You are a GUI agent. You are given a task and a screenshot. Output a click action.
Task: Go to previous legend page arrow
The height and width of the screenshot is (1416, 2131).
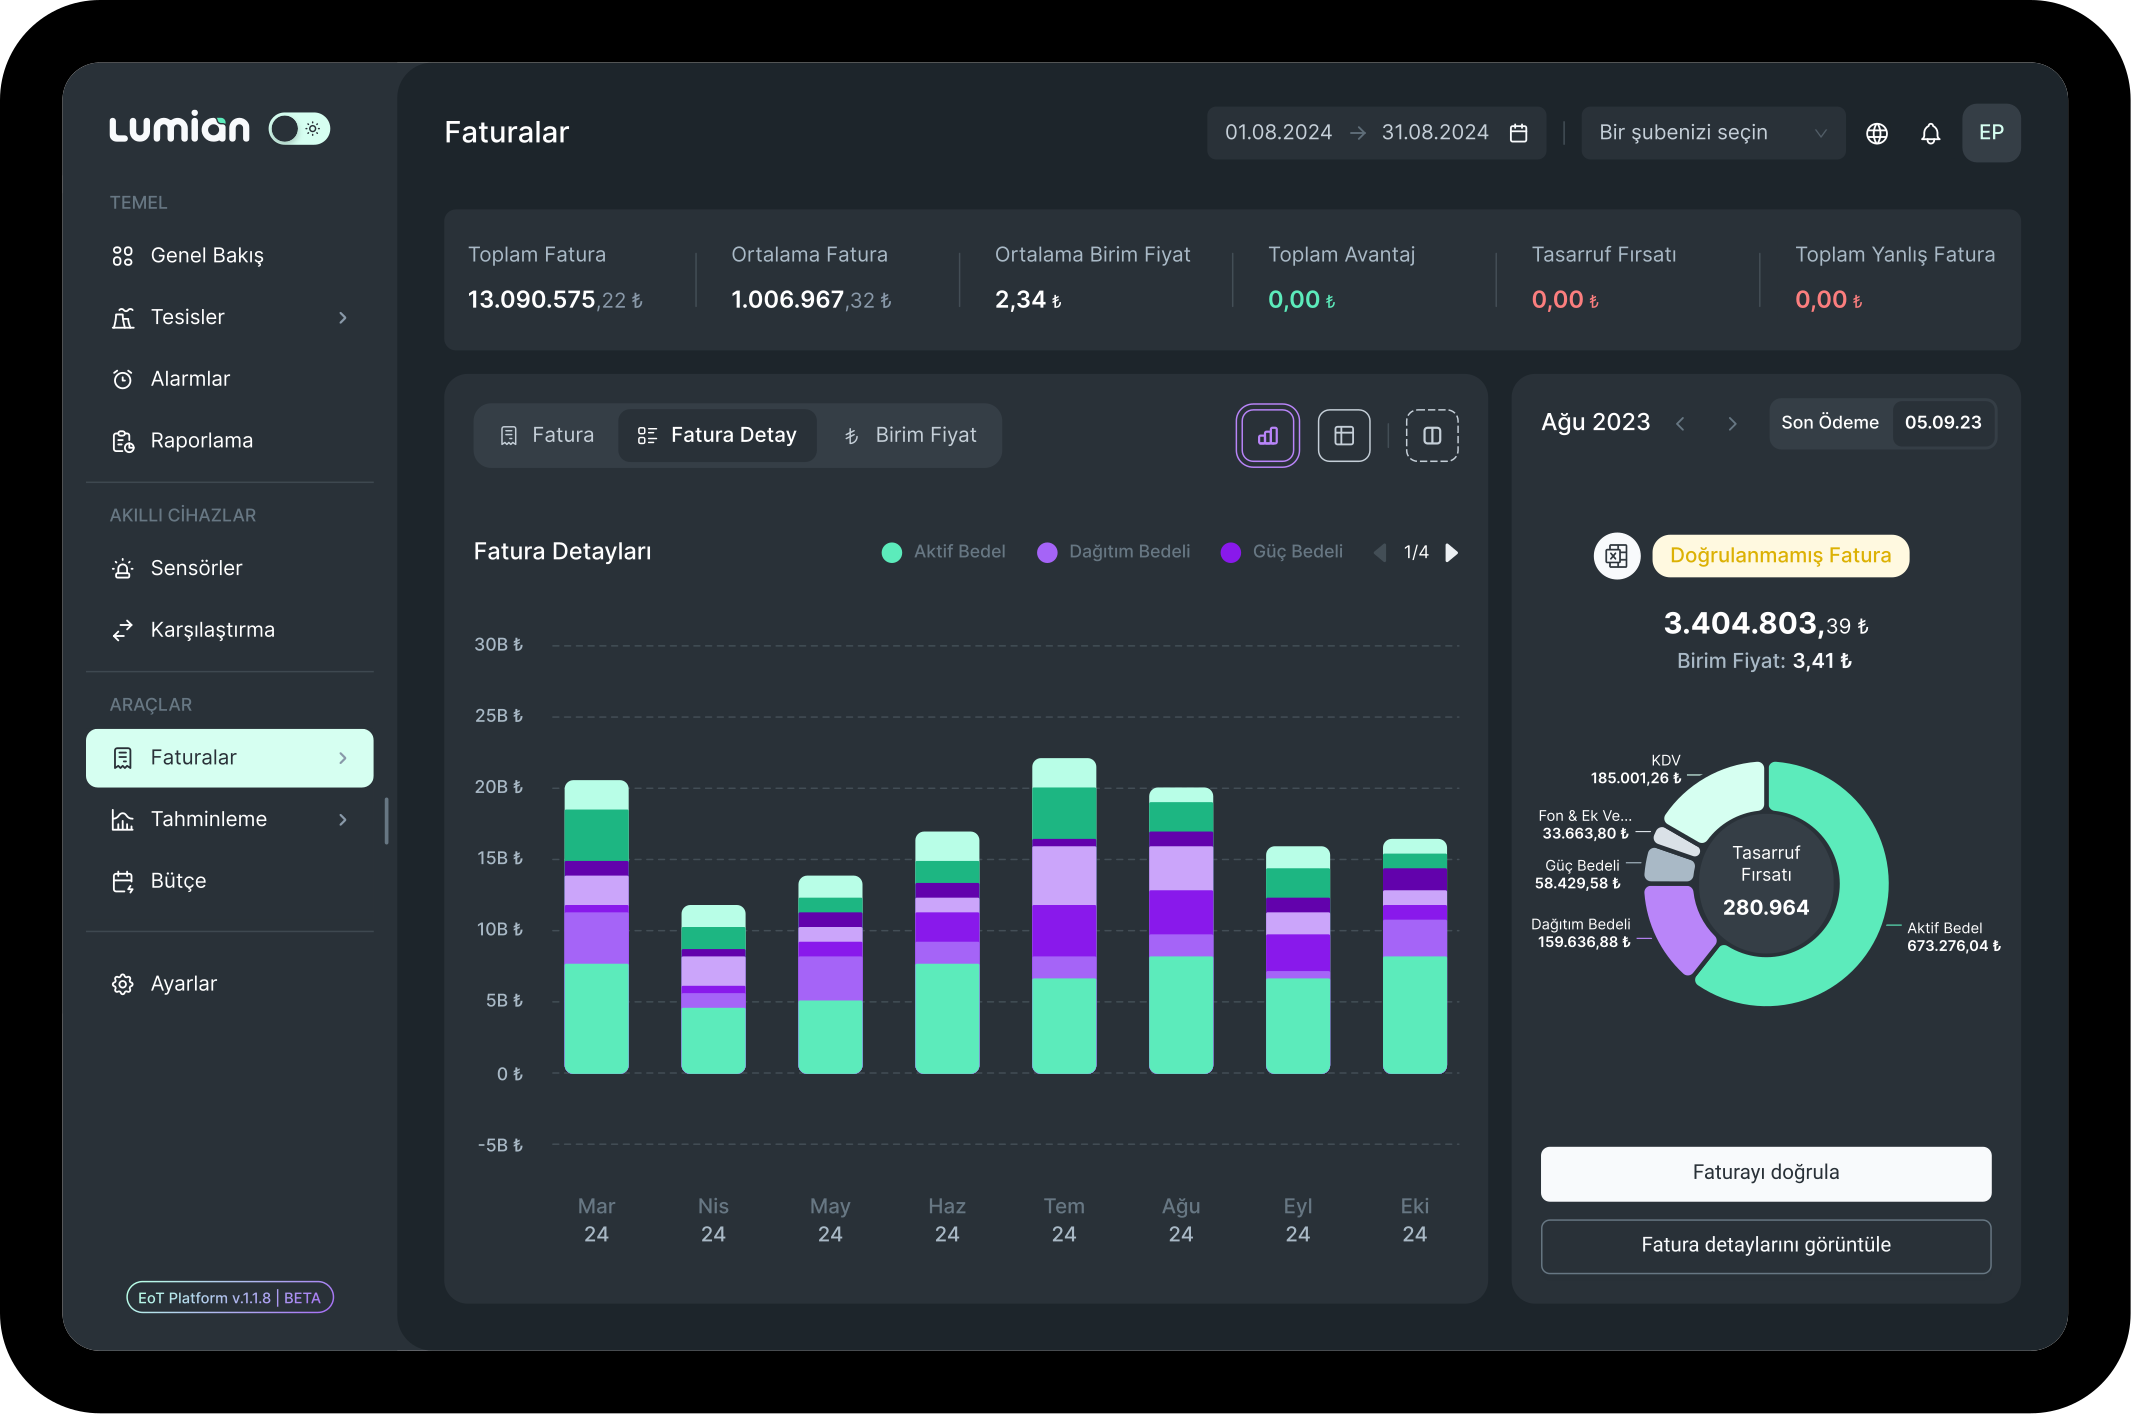tap(1380, 553)
